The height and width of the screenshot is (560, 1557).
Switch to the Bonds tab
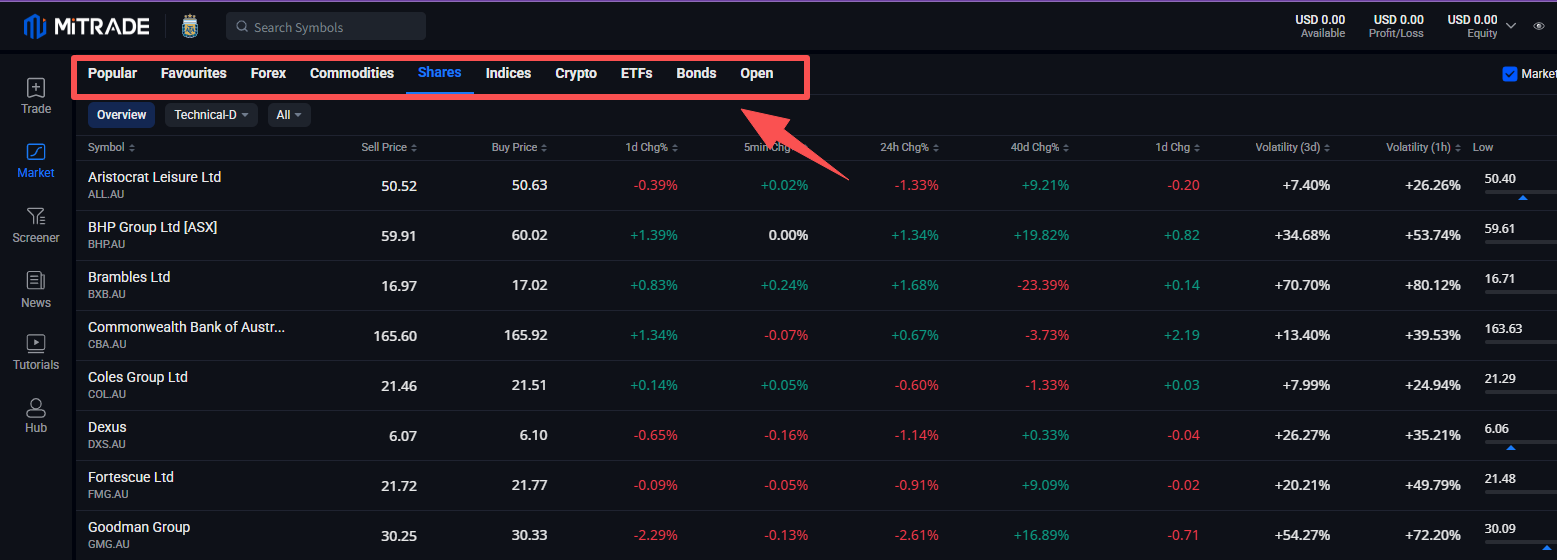tap(696, 73)
